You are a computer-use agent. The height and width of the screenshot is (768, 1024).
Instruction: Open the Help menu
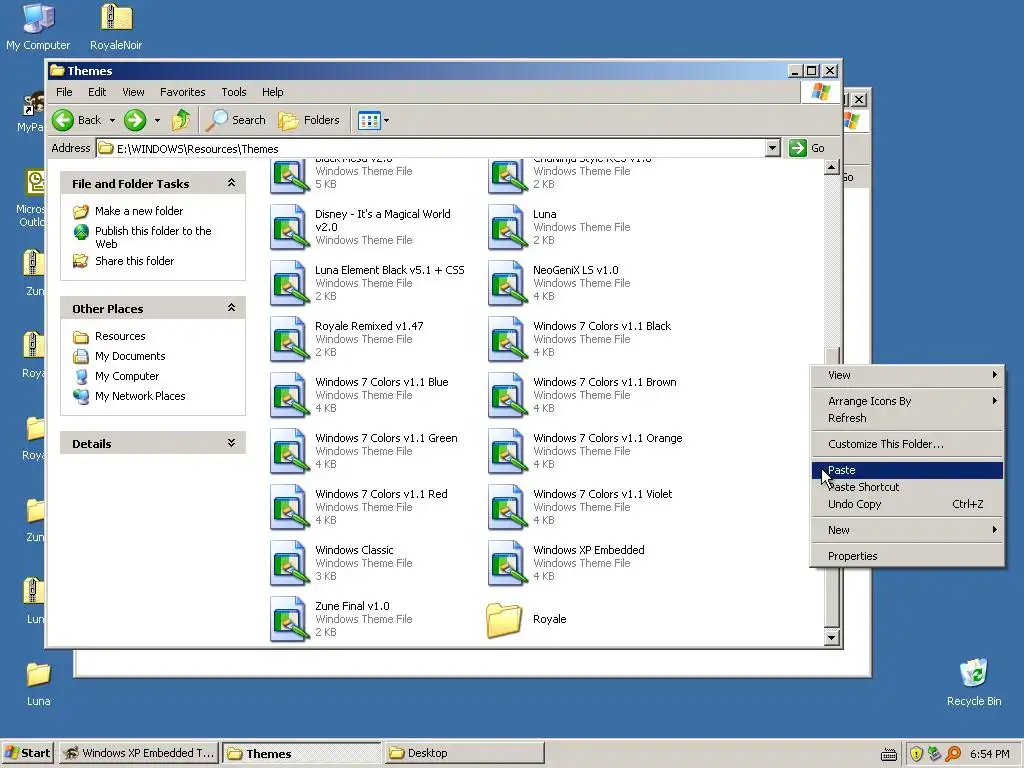point(272,92)
